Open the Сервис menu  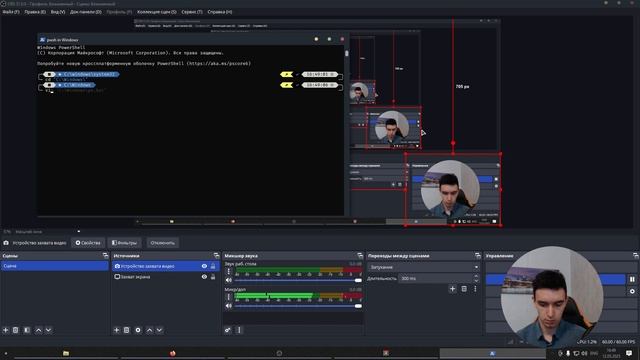click(192, 12)
